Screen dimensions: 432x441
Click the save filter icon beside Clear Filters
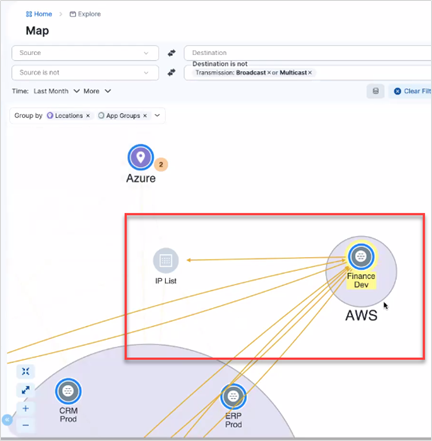click(376, 91)
